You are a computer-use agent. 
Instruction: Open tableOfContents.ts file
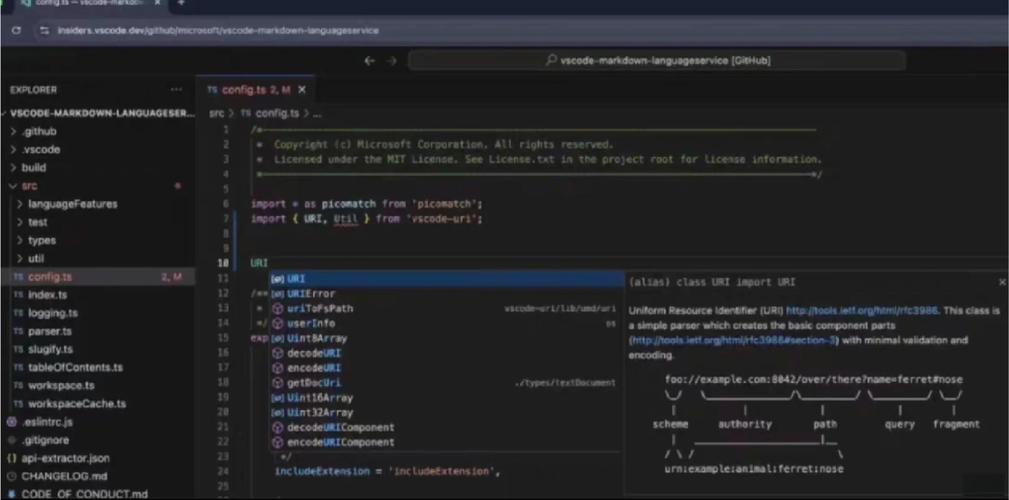[98, 367]
